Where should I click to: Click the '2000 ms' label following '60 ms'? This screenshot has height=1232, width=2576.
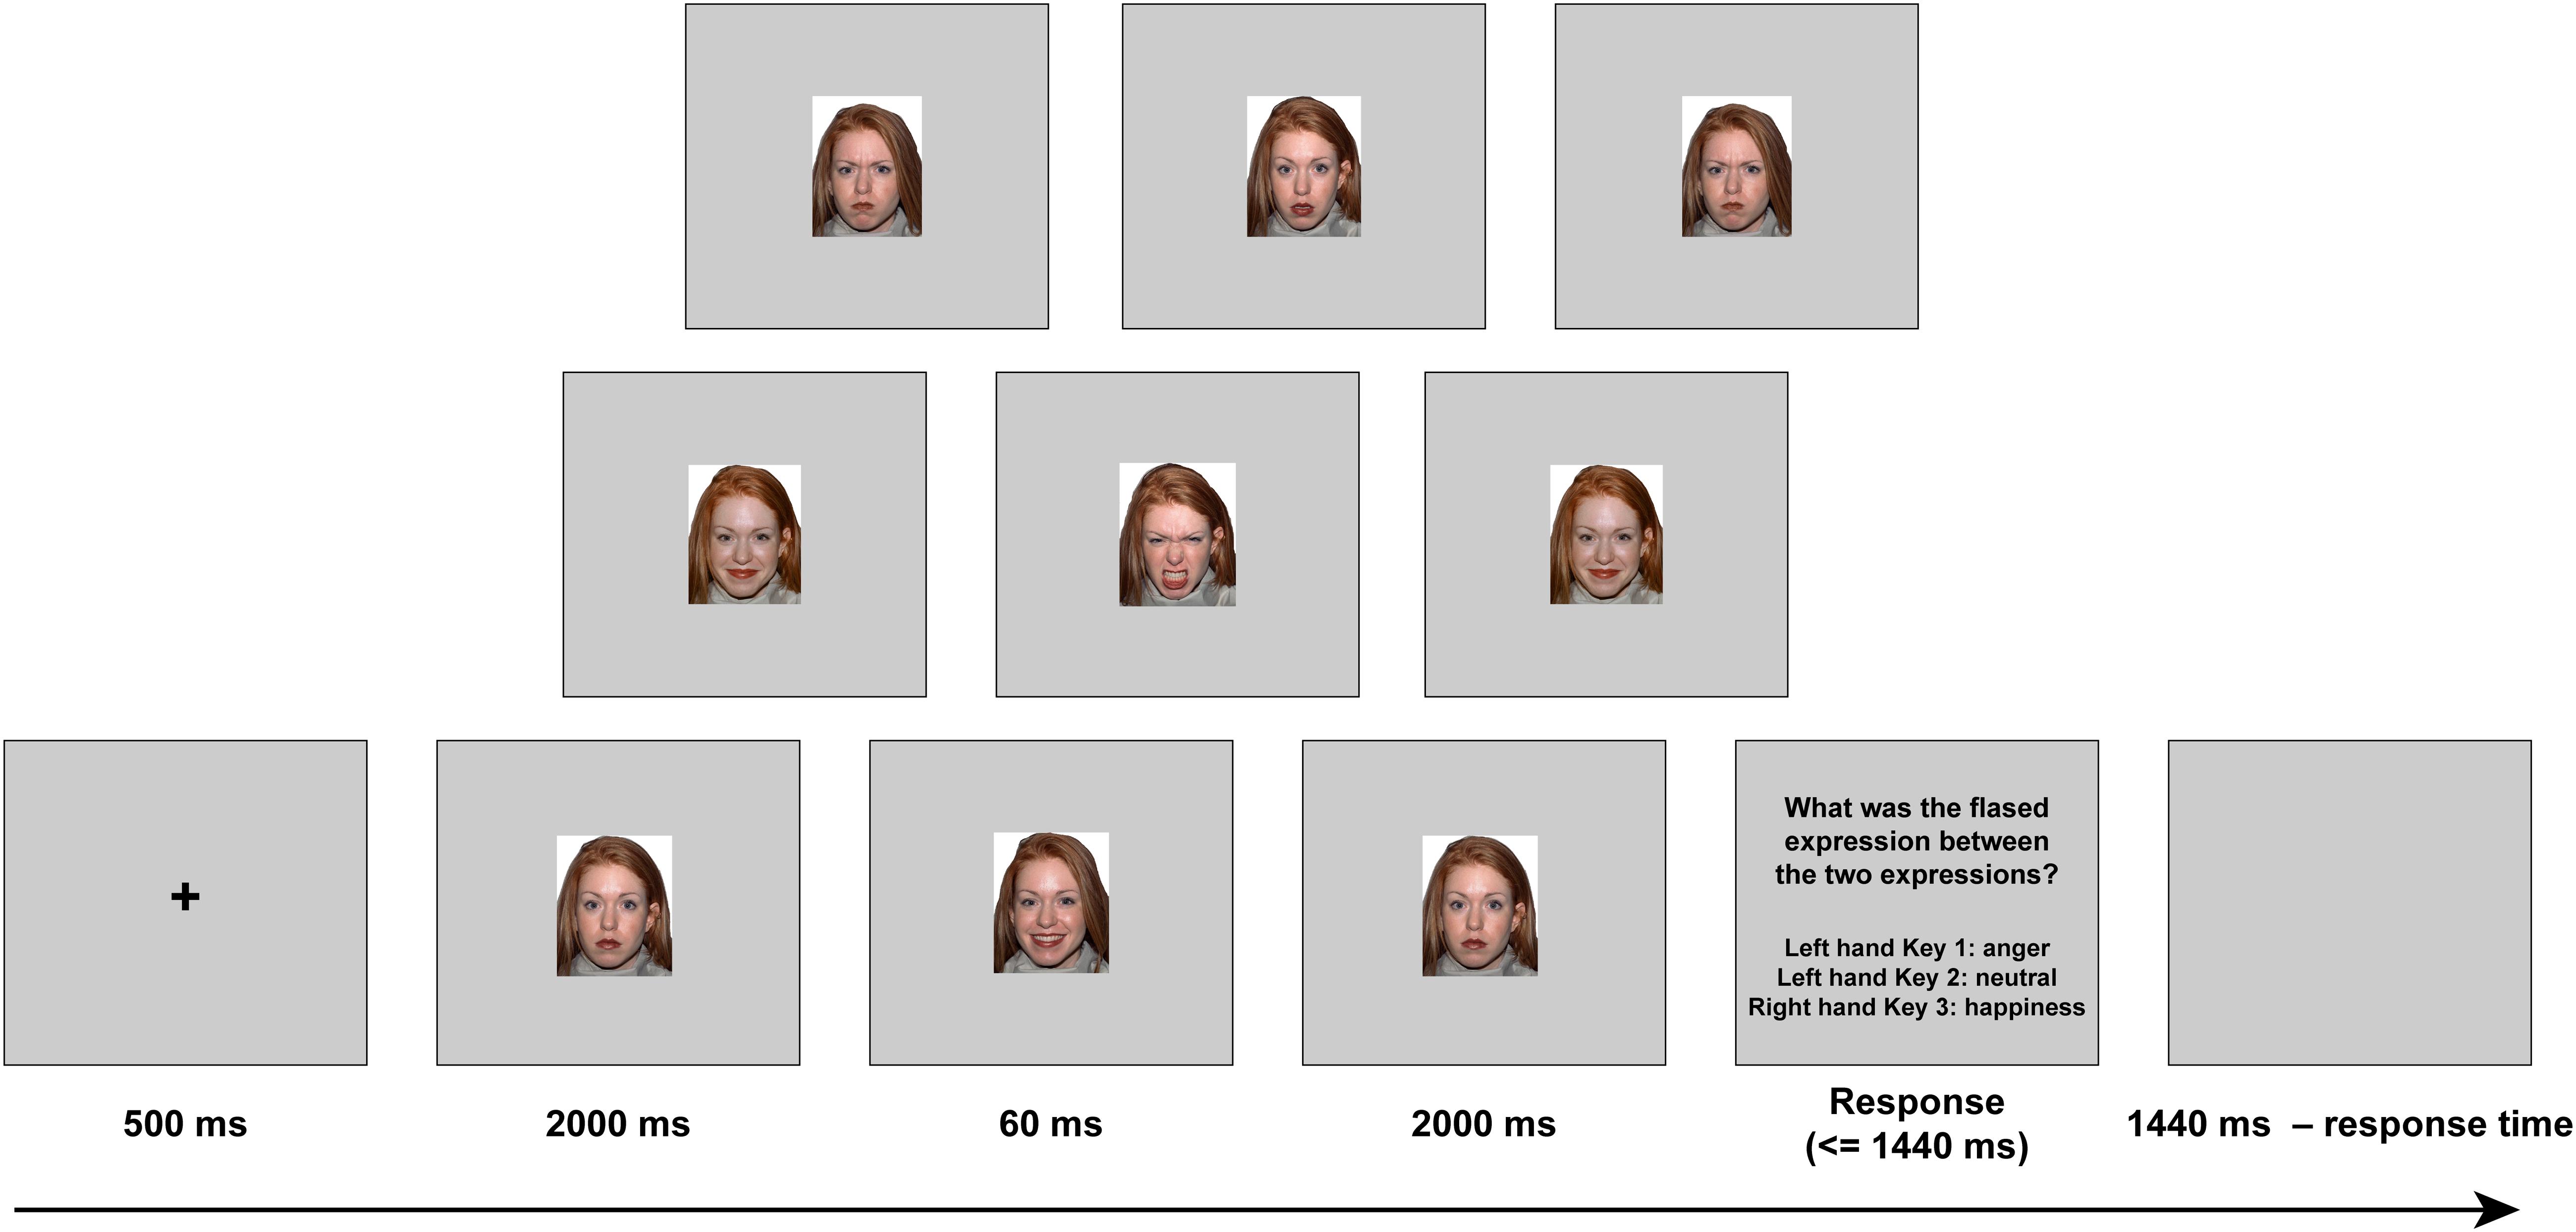click(x=1484, y=1124)
